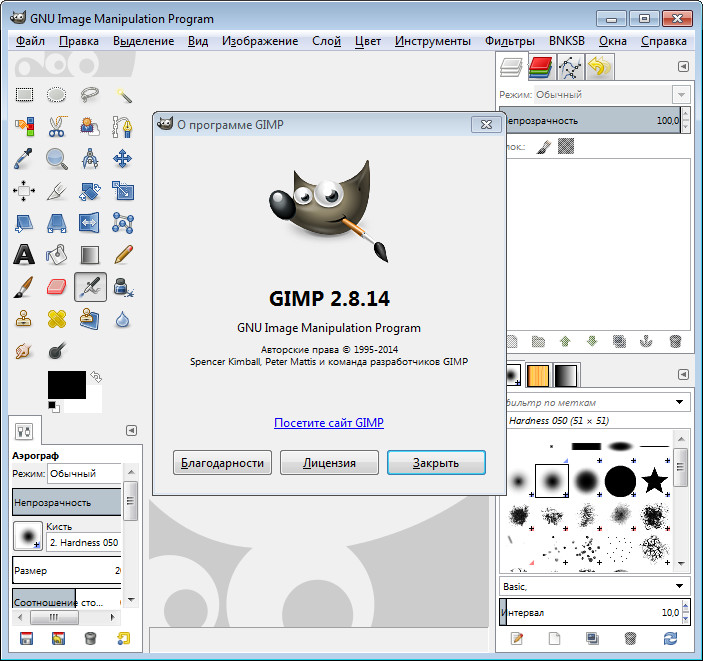Select the Free Select lasso tool

(x=90, y=95)
